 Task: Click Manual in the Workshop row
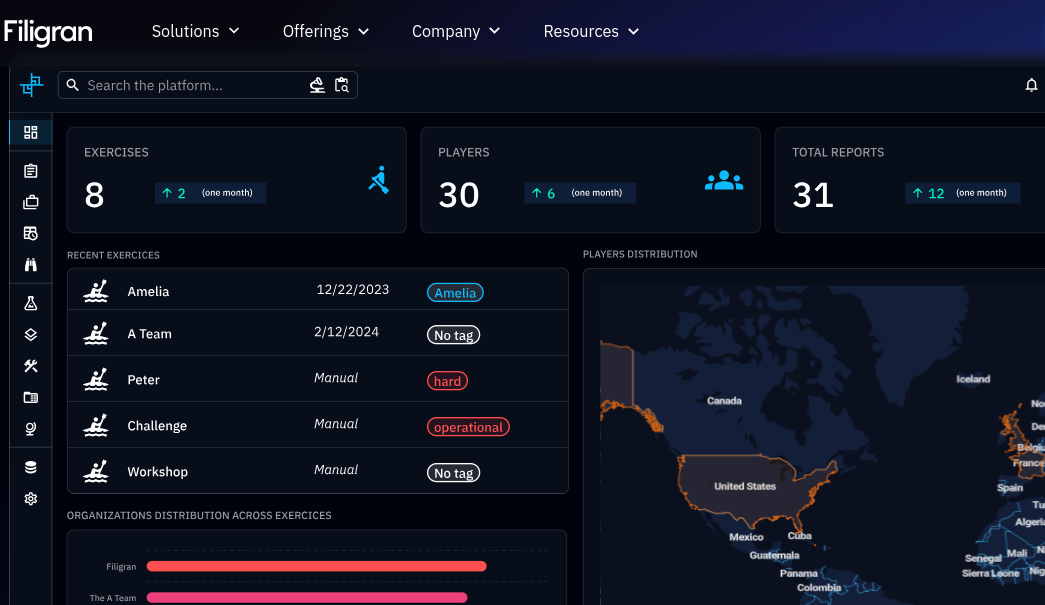(x=336, y=470)
